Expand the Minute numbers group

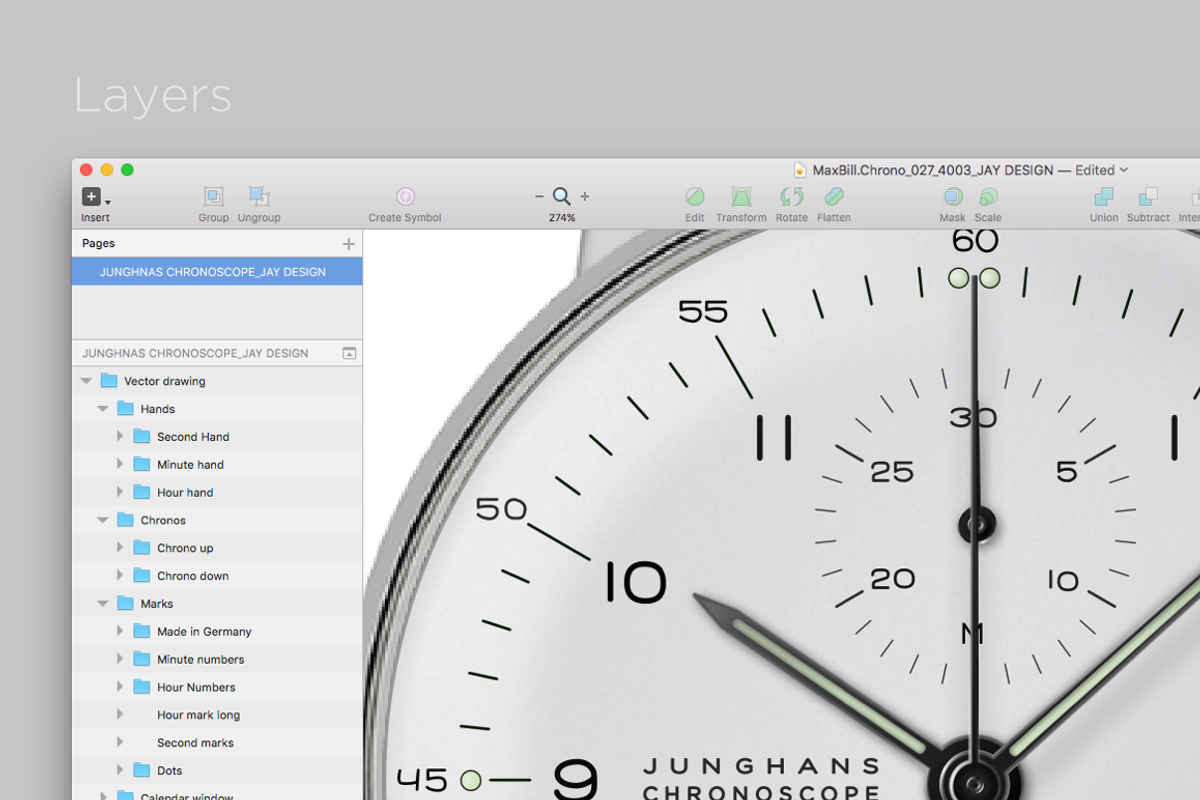pos(119,659)
